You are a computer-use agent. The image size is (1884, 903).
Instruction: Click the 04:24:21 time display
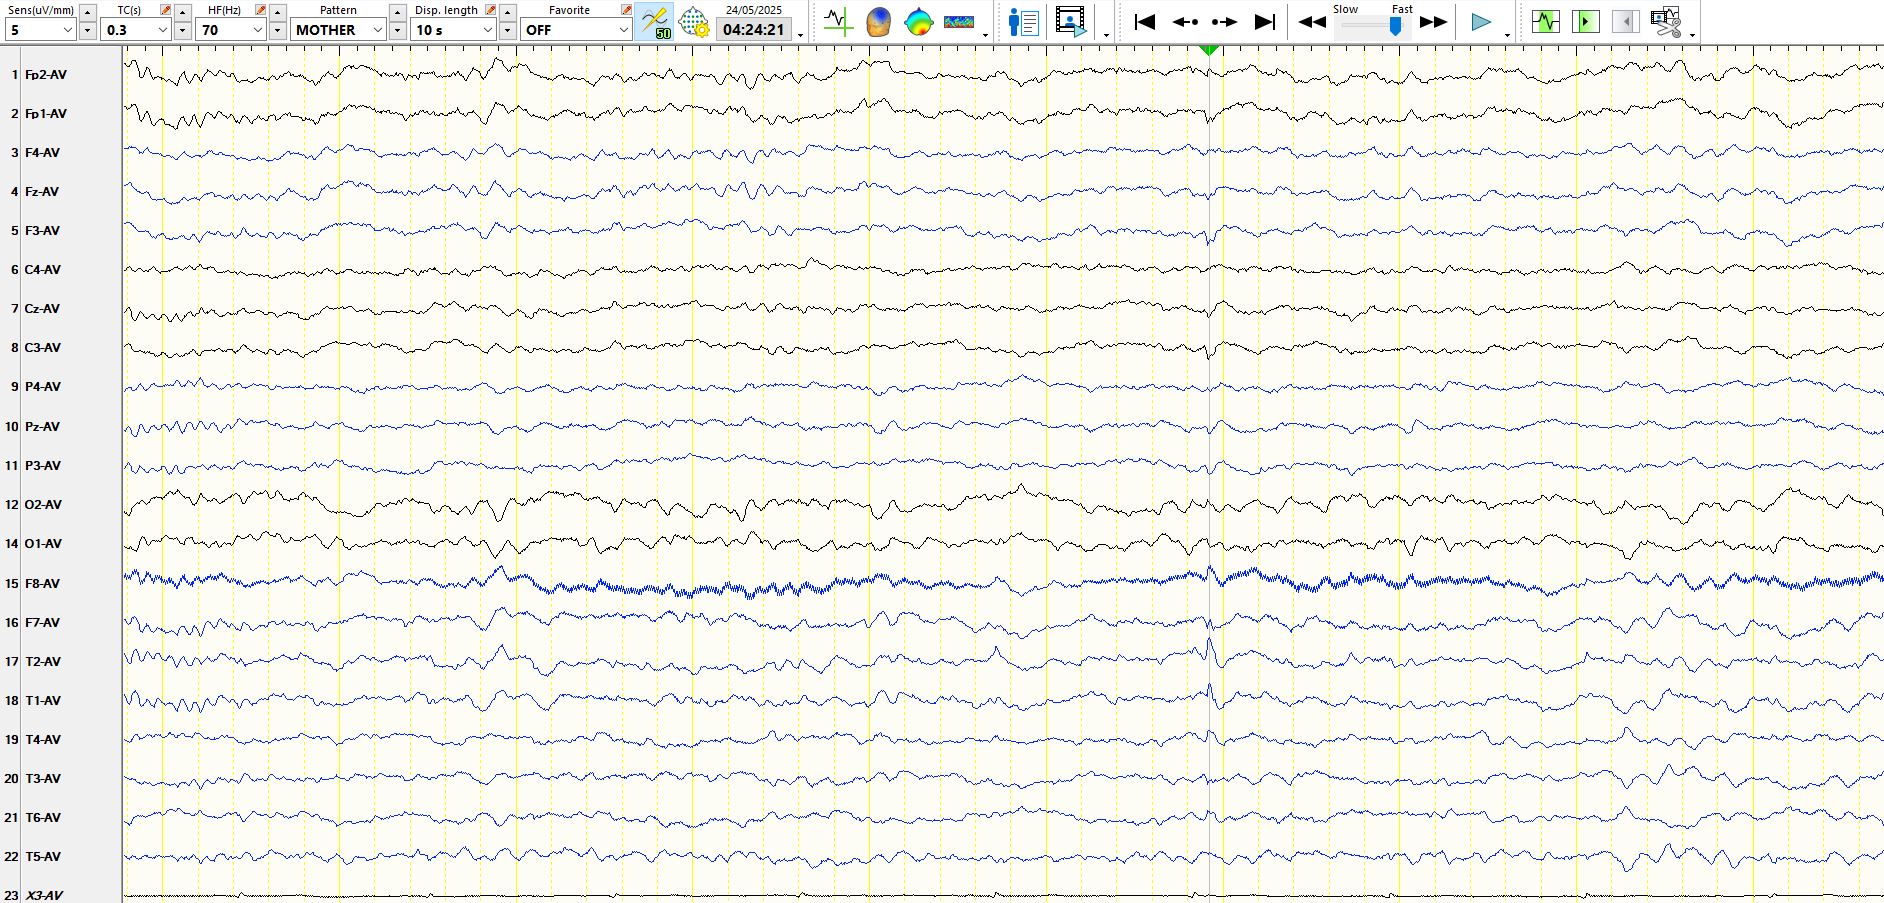(x=754, y=30)
